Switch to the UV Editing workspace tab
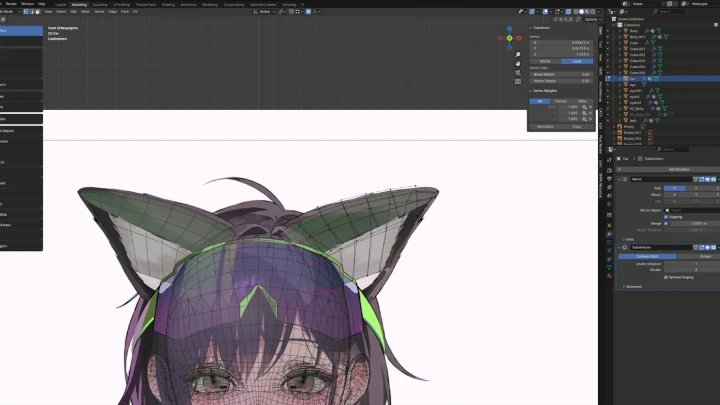This screenshot has width=720, height=405. [x=121, y=5]
